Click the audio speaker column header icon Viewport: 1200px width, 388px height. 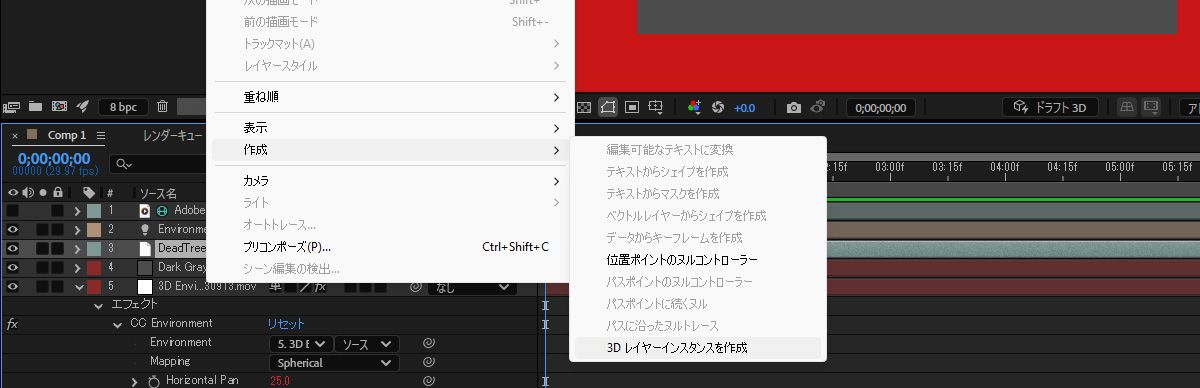(28, 192)
